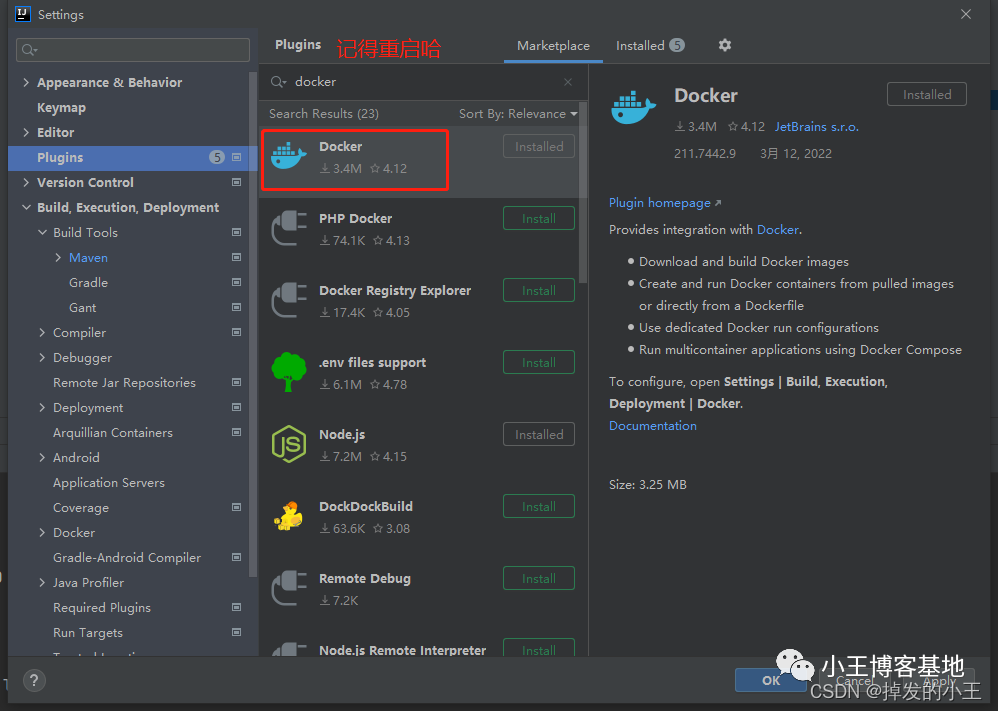
Task: Click the plugin results list scrollbar
Action: (x=582, y=192)
